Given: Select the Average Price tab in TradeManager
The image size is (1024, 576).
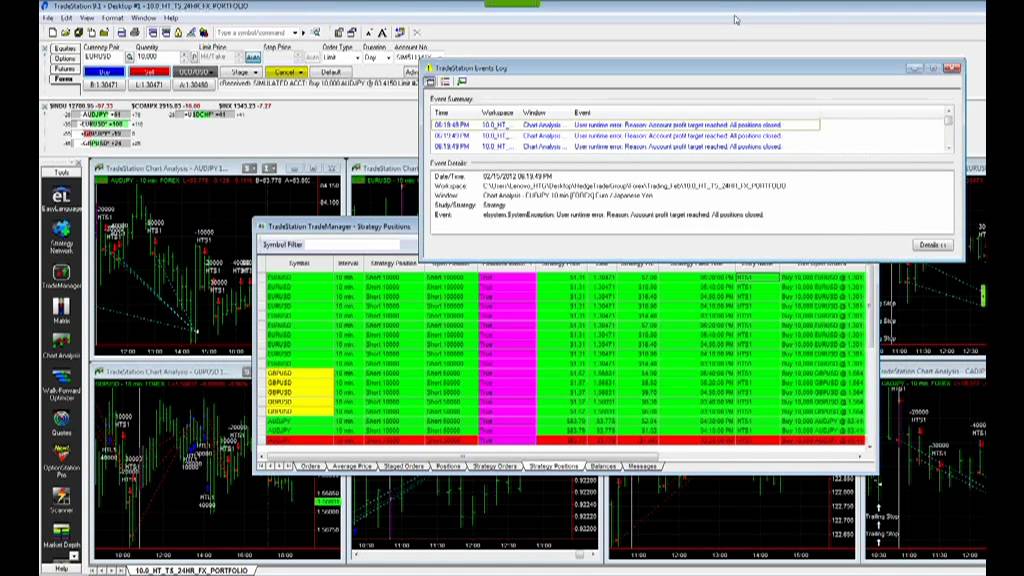Looking at the screenshot, I should (352, 466).
